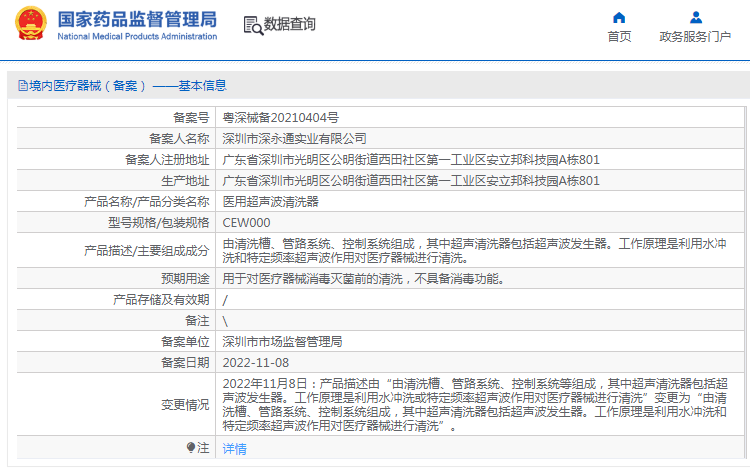This screenshot has height=473, width=750.
Task: Select the value 粤深械备20210404号
Action: (281, 118)
